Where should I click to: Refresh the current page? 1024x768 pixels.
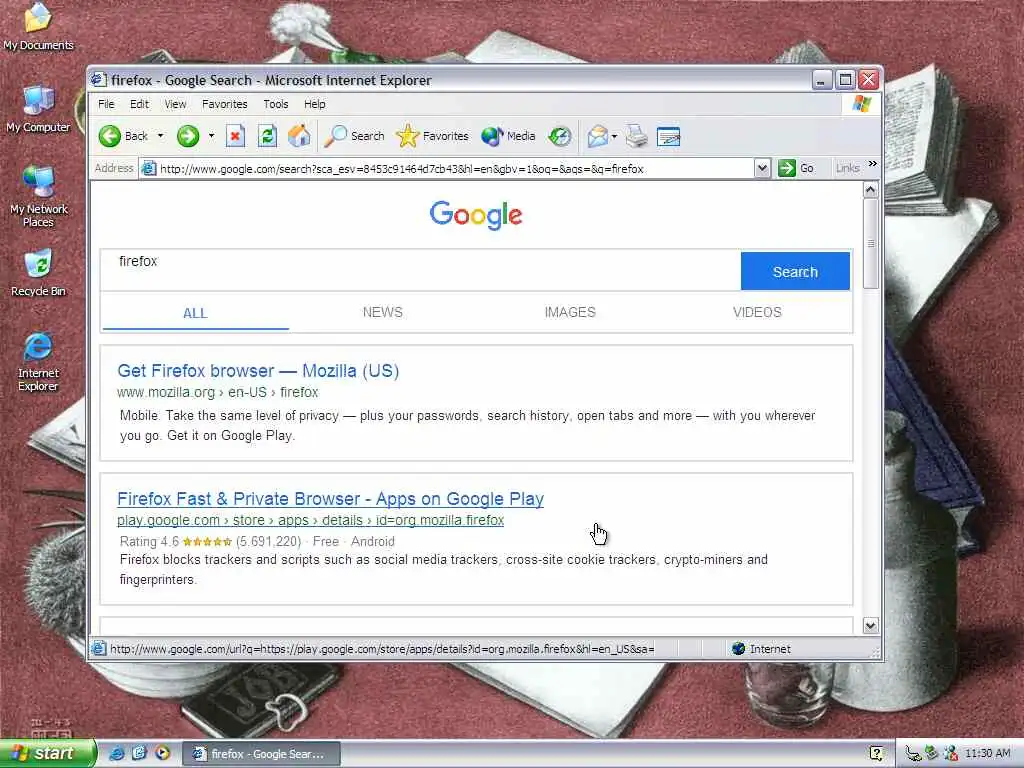(267, 136)
